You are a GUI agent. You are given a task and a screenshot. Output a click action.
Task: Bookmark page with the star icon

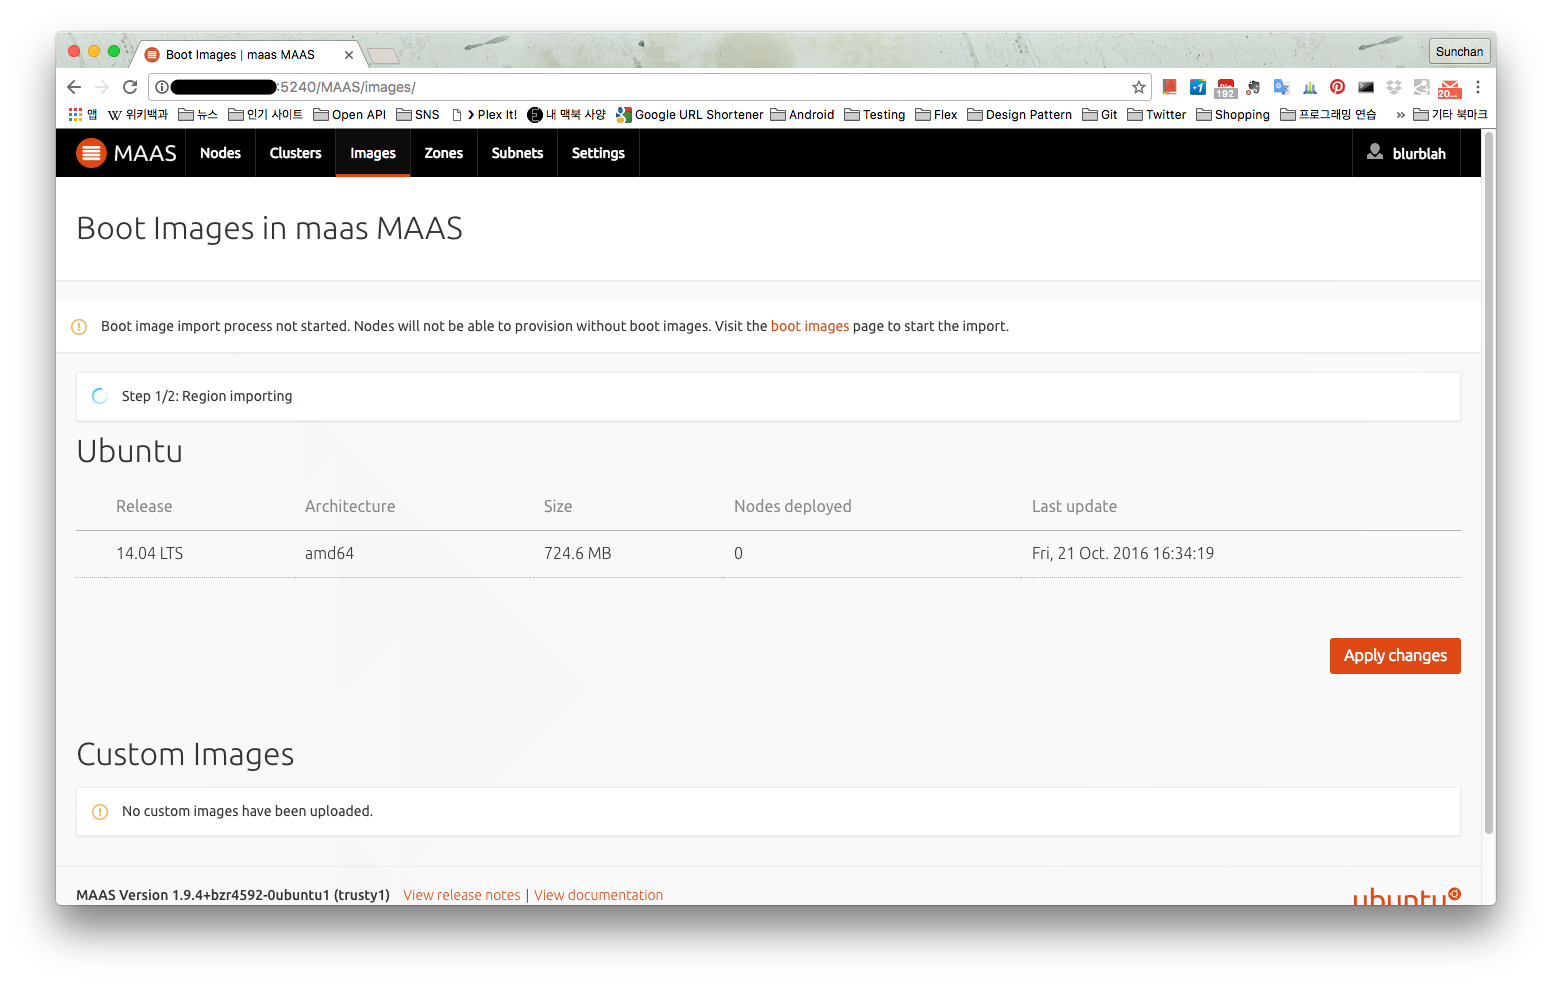pos(1138,87)
